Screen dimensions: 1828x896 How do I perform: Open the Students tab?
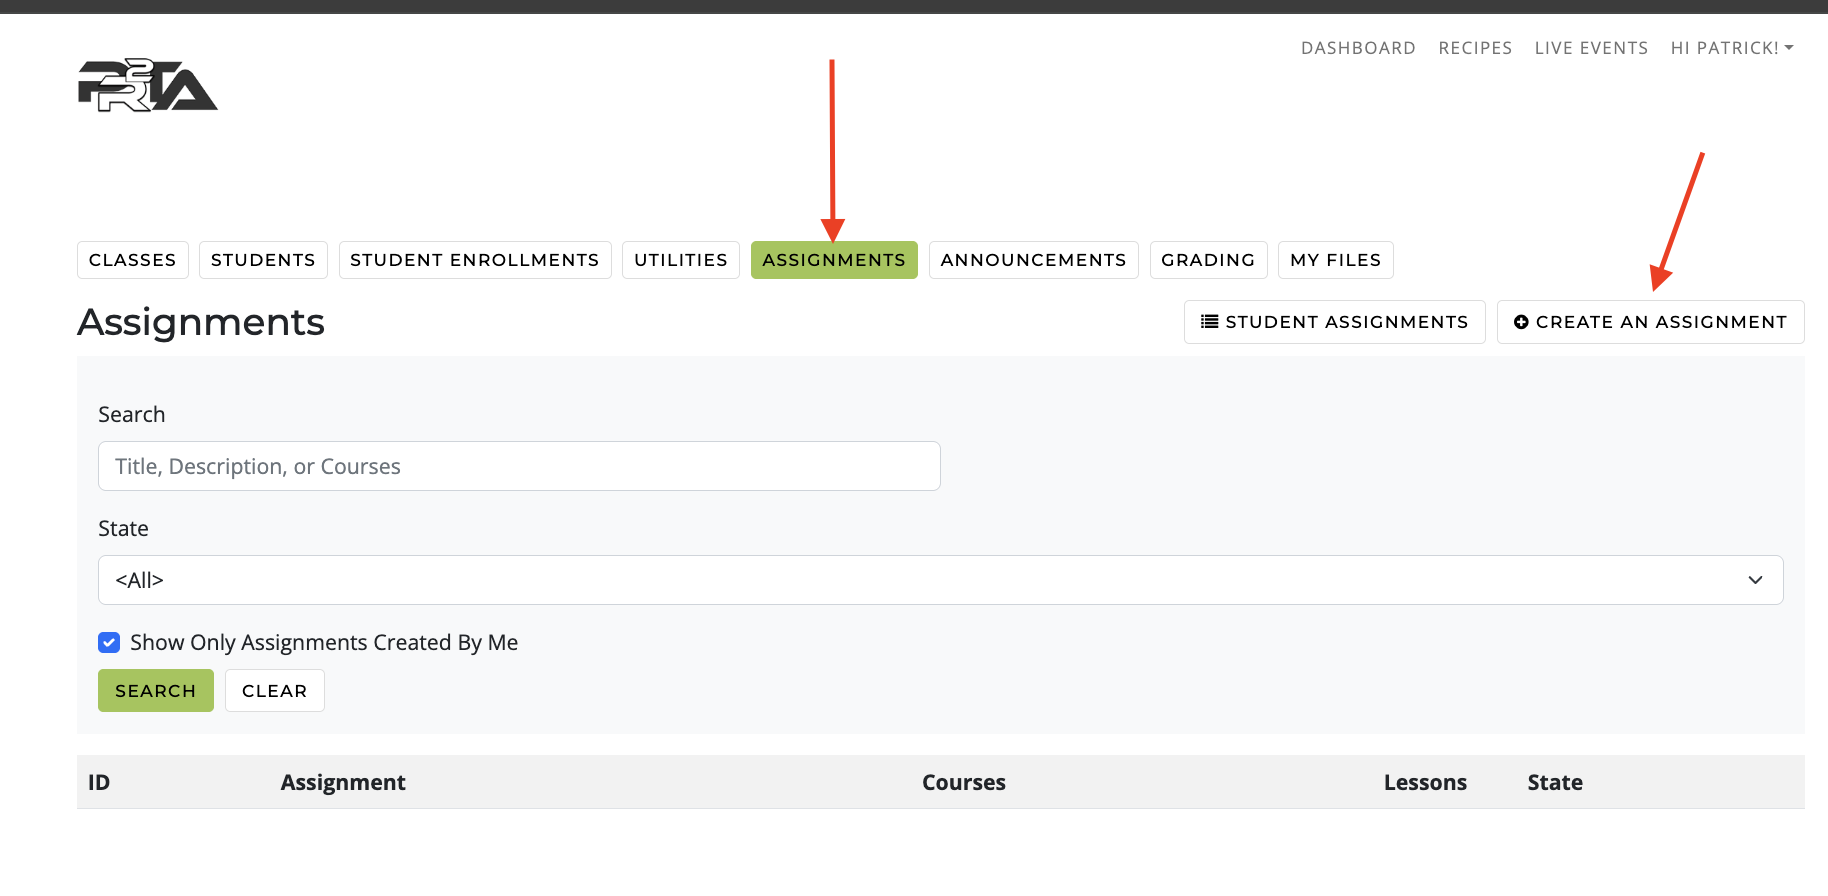tap(263, 260)
